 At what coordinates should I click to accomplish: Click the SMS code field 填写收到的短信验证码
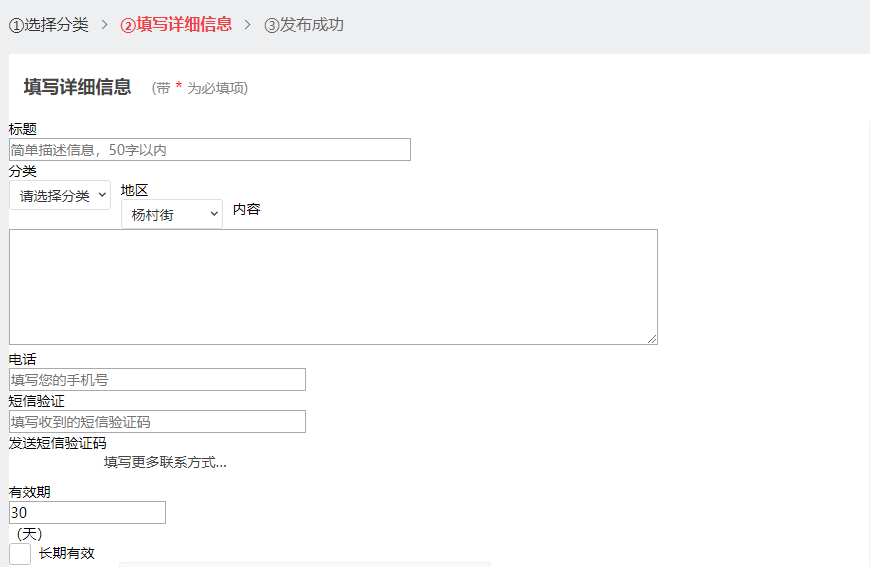(x=157, y=422)
